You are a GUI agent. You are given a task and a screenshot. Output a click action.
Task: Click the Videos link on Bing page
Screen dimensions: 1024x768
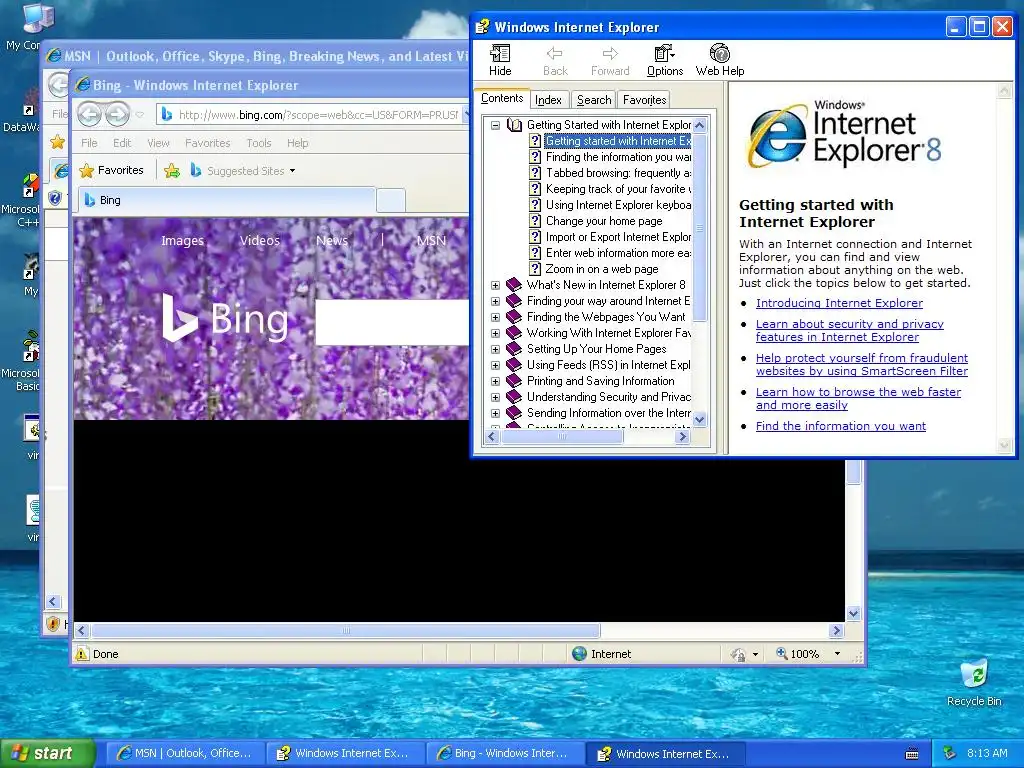click(259, 240)
